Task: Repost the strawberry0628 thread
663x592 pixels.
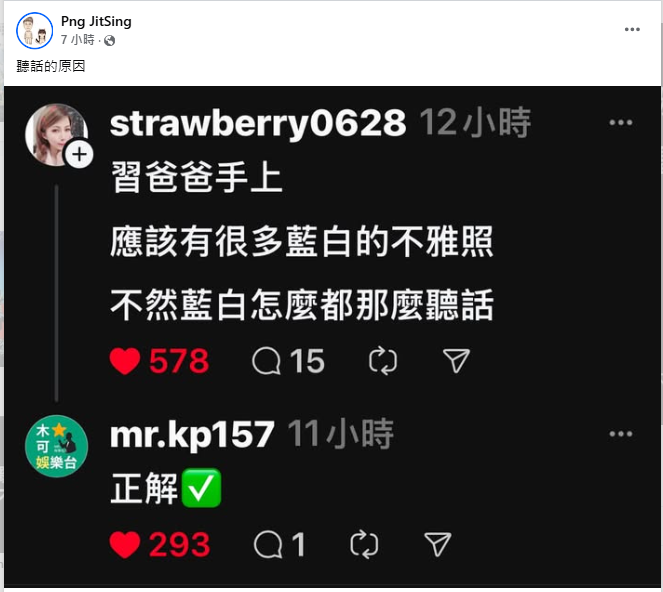Action: click(383, 362)
